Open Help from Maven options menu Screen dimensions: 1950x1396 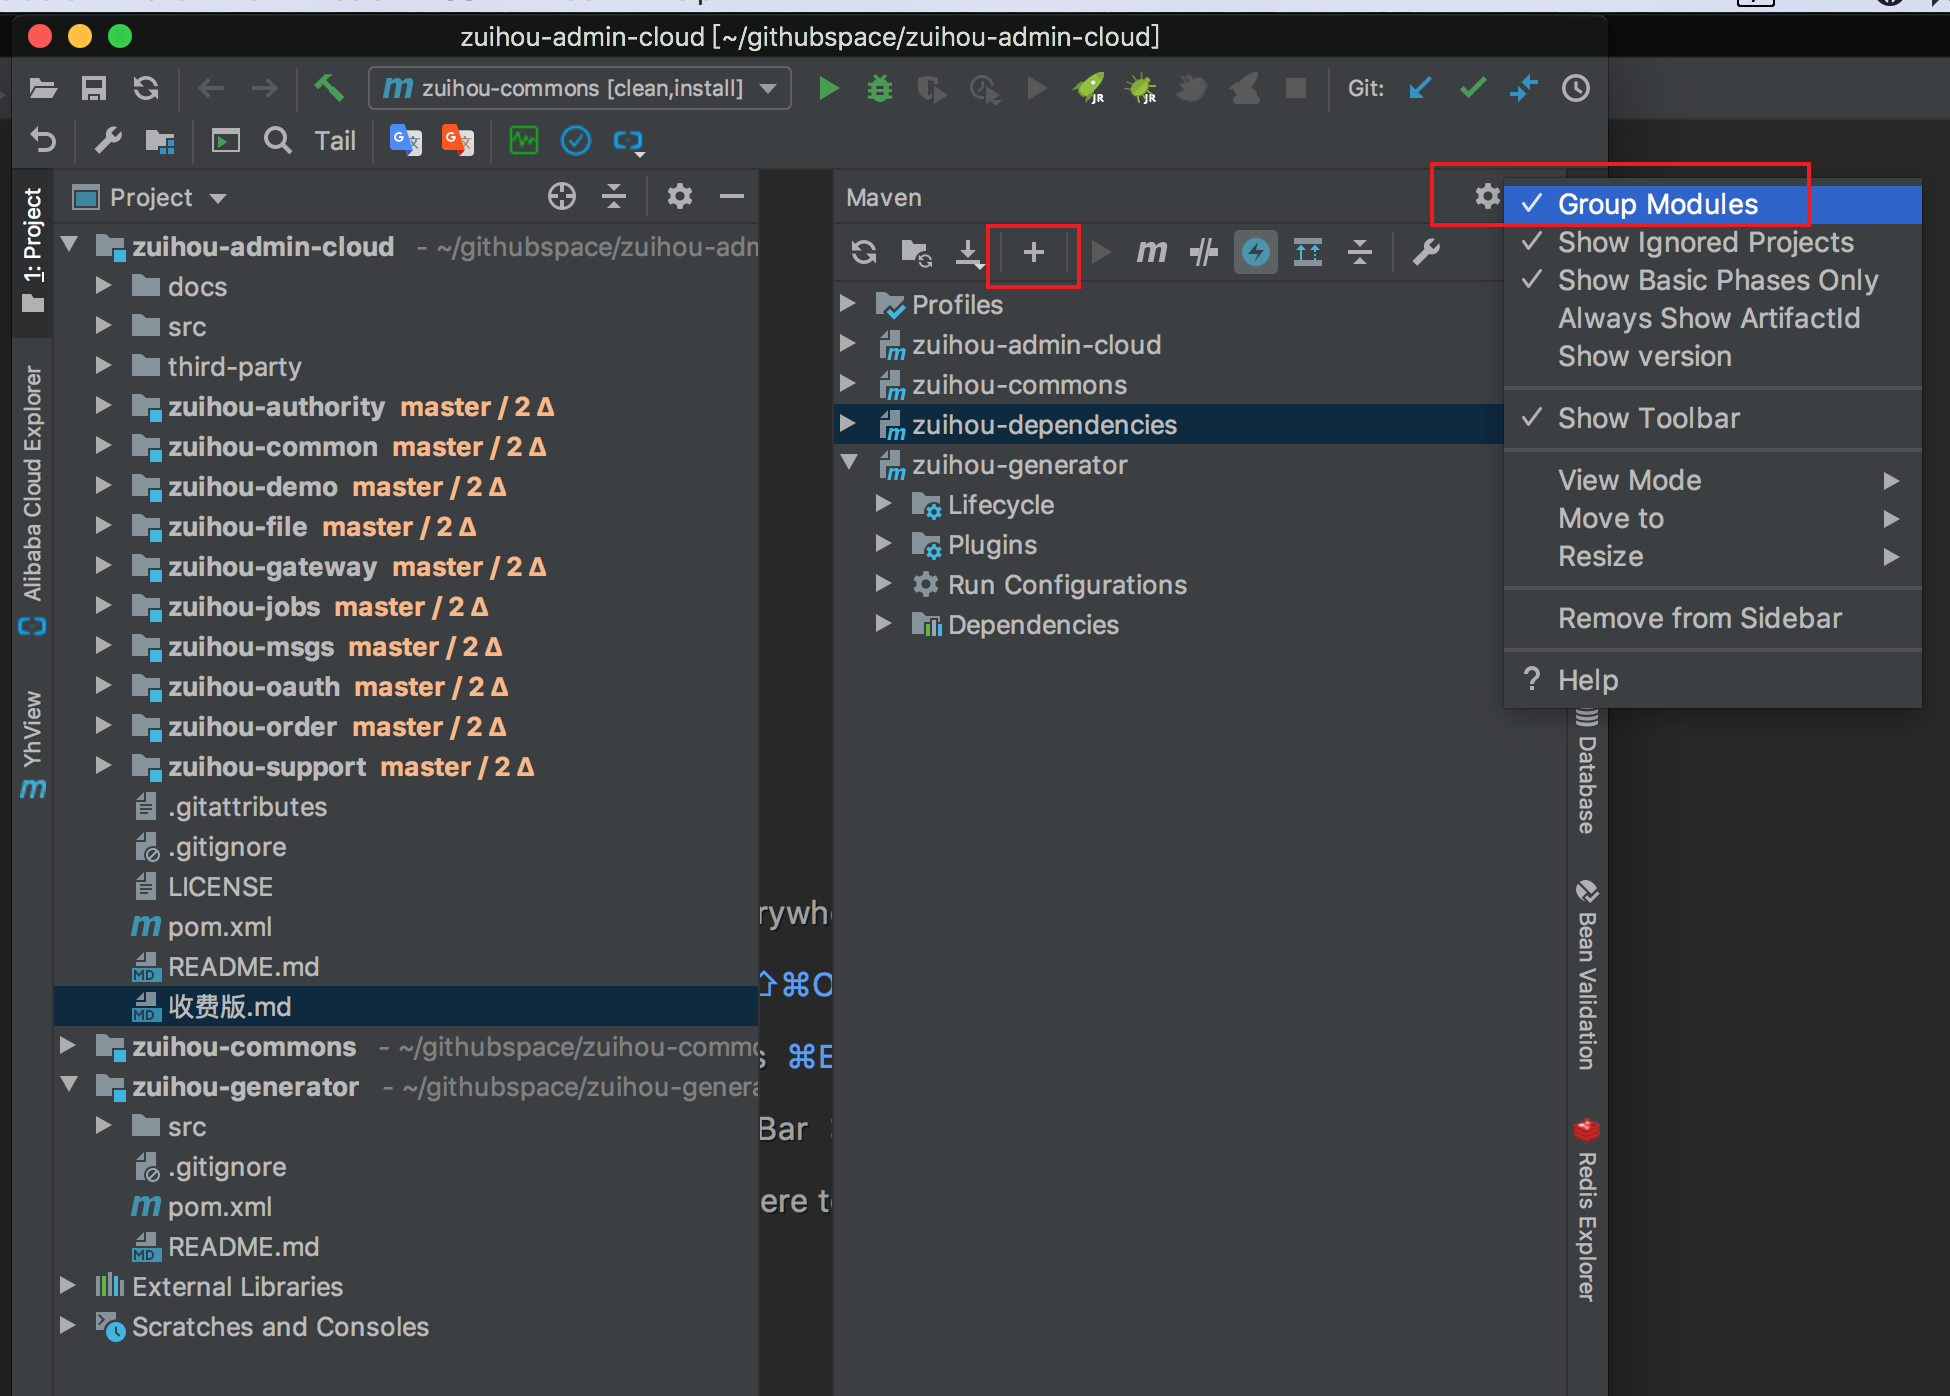pyautogui.click(x=1712, y=680)
